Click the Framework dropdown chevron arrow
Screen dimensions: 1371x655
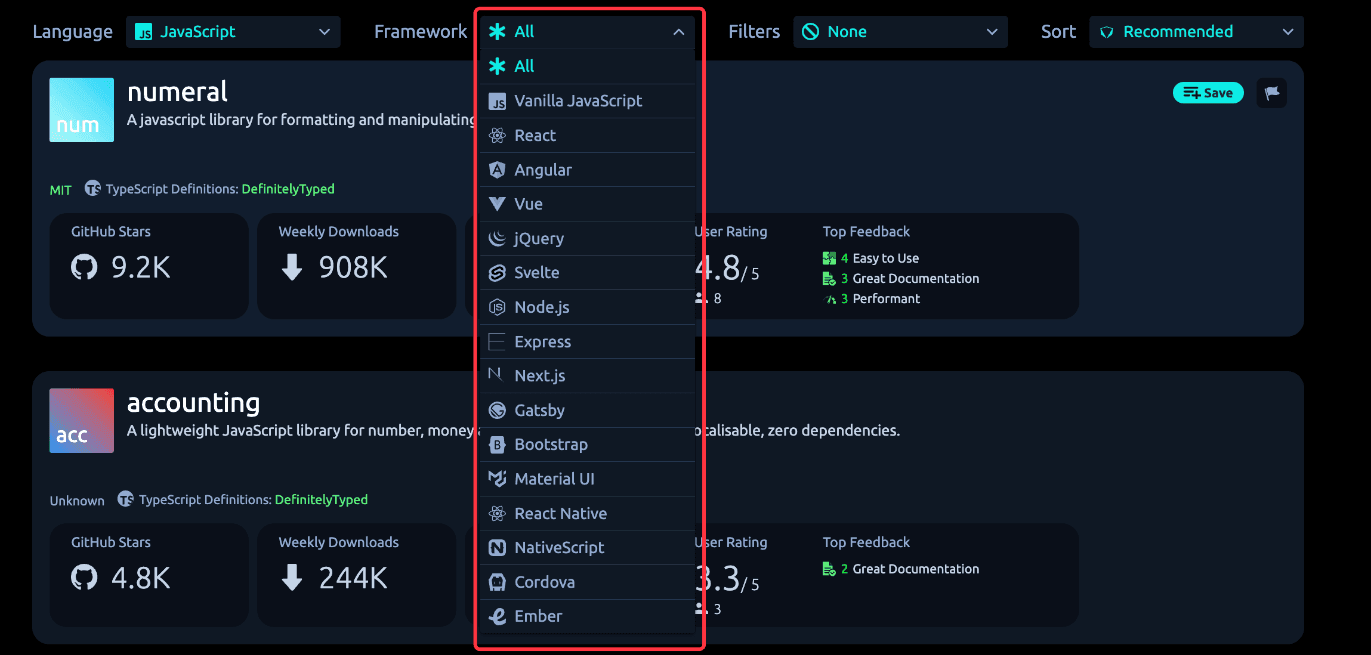click(x=679, y=32)
